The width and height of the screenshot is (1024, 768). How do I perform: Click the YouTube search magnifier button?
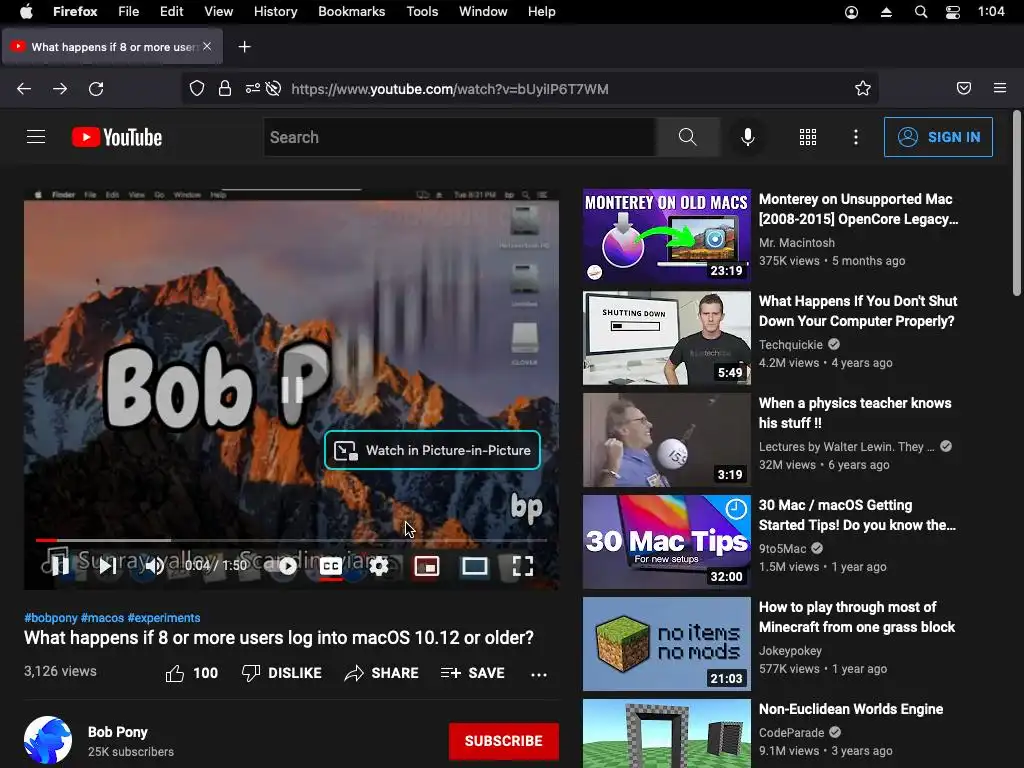point(688,137)
